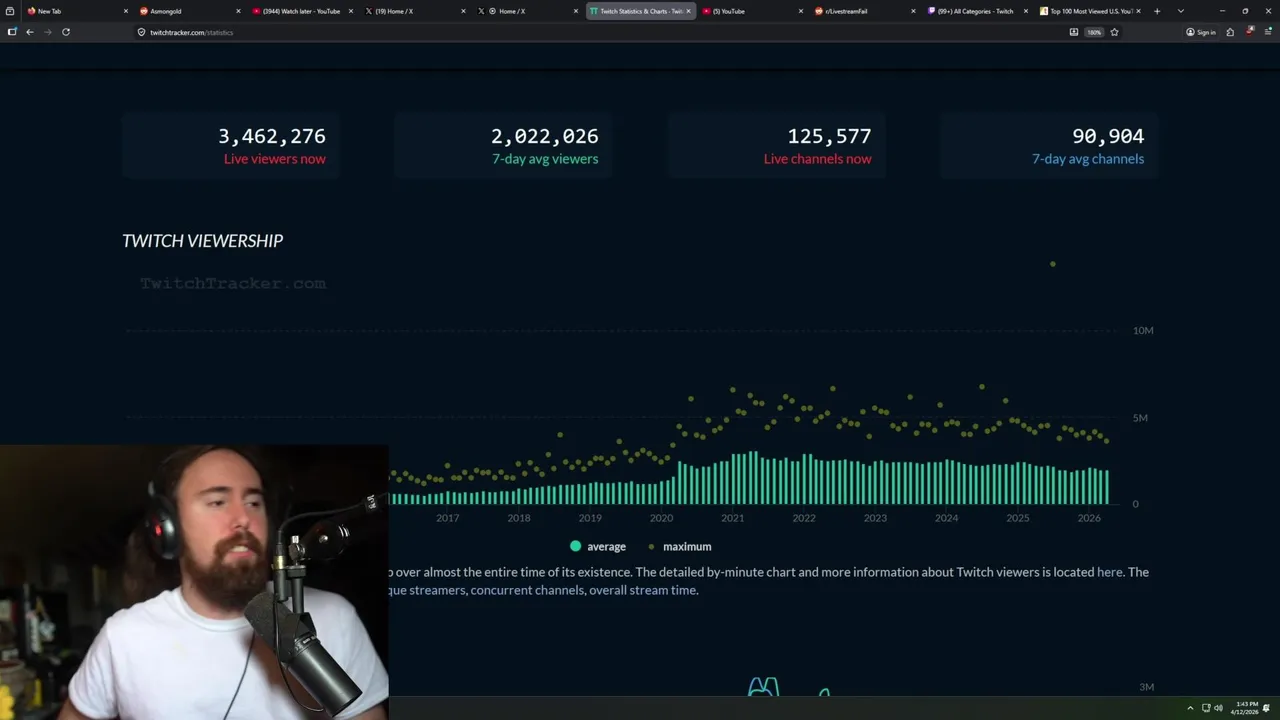
Task: Bookmark this page with the star icon
Action: pyautogui.click(x=1114, y=32)
